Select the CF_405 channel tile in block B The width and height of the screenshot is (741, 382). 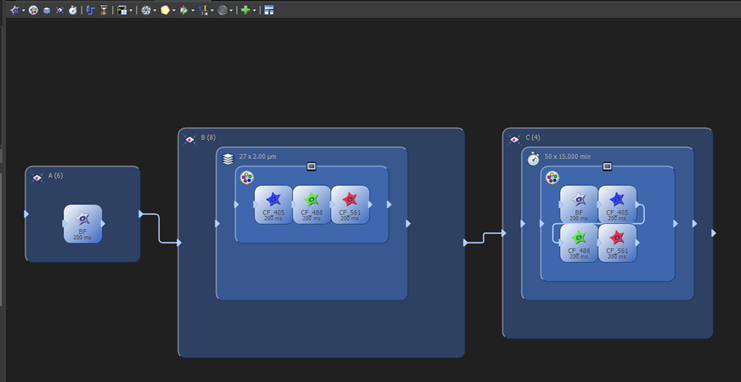click(274, 204)
